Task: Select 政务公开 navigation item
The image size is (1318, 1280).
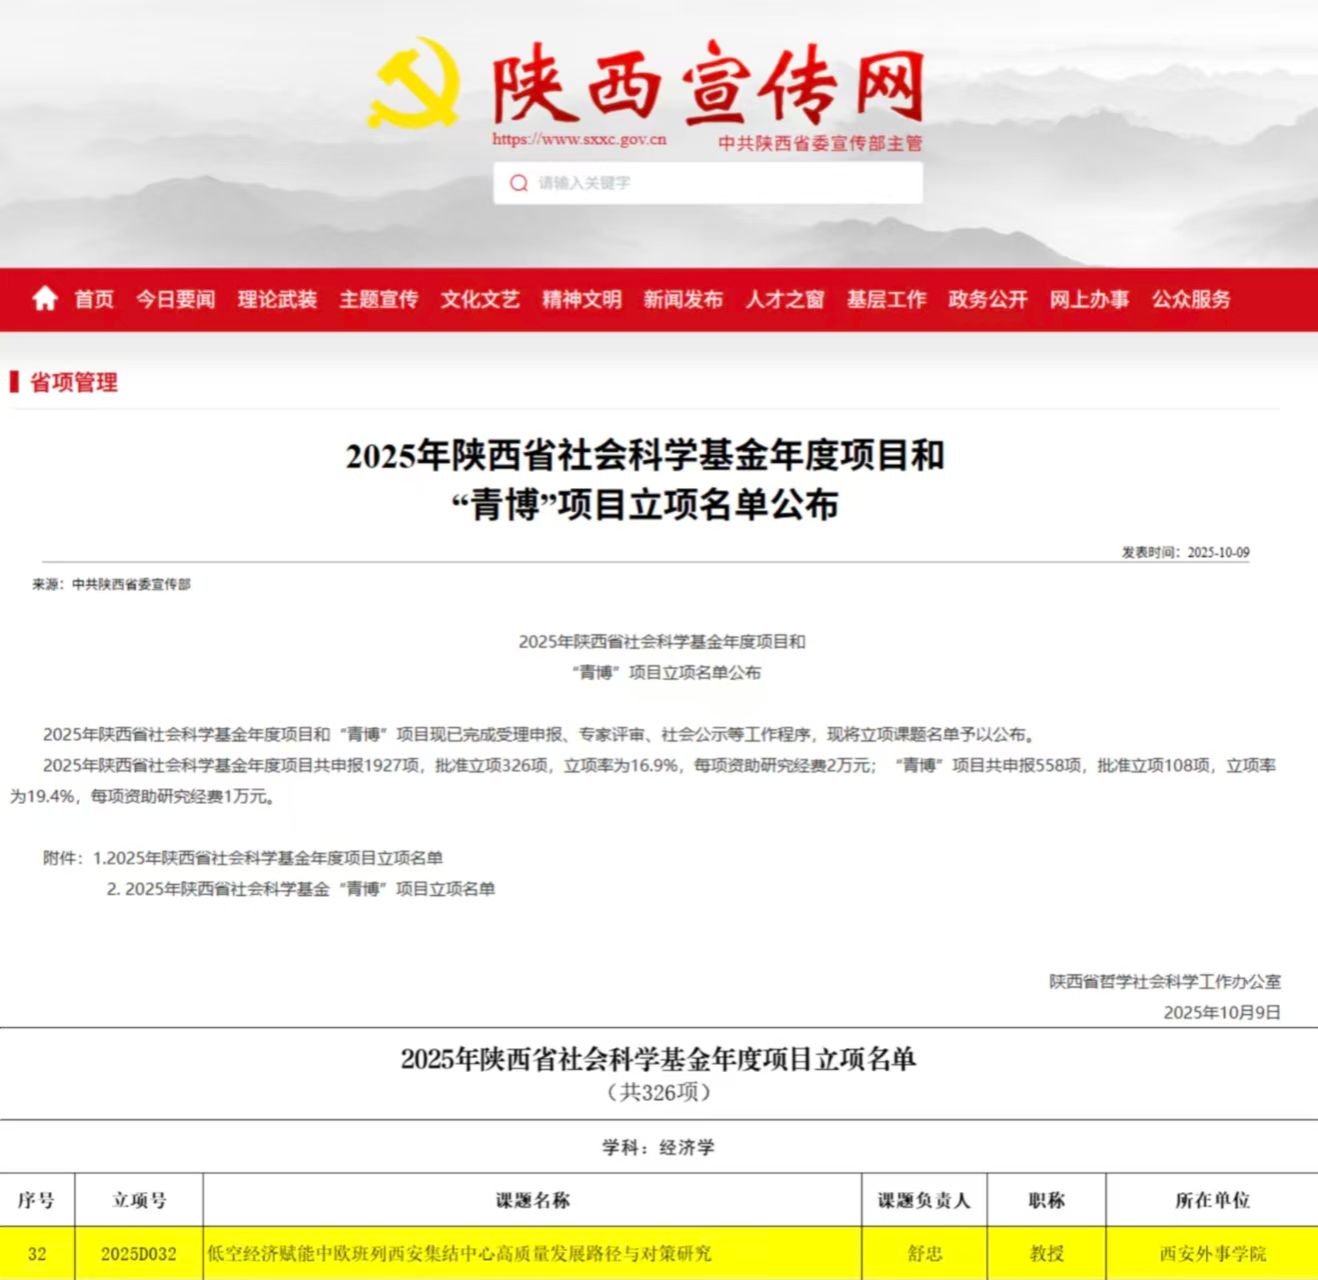Action: [988, 299]
